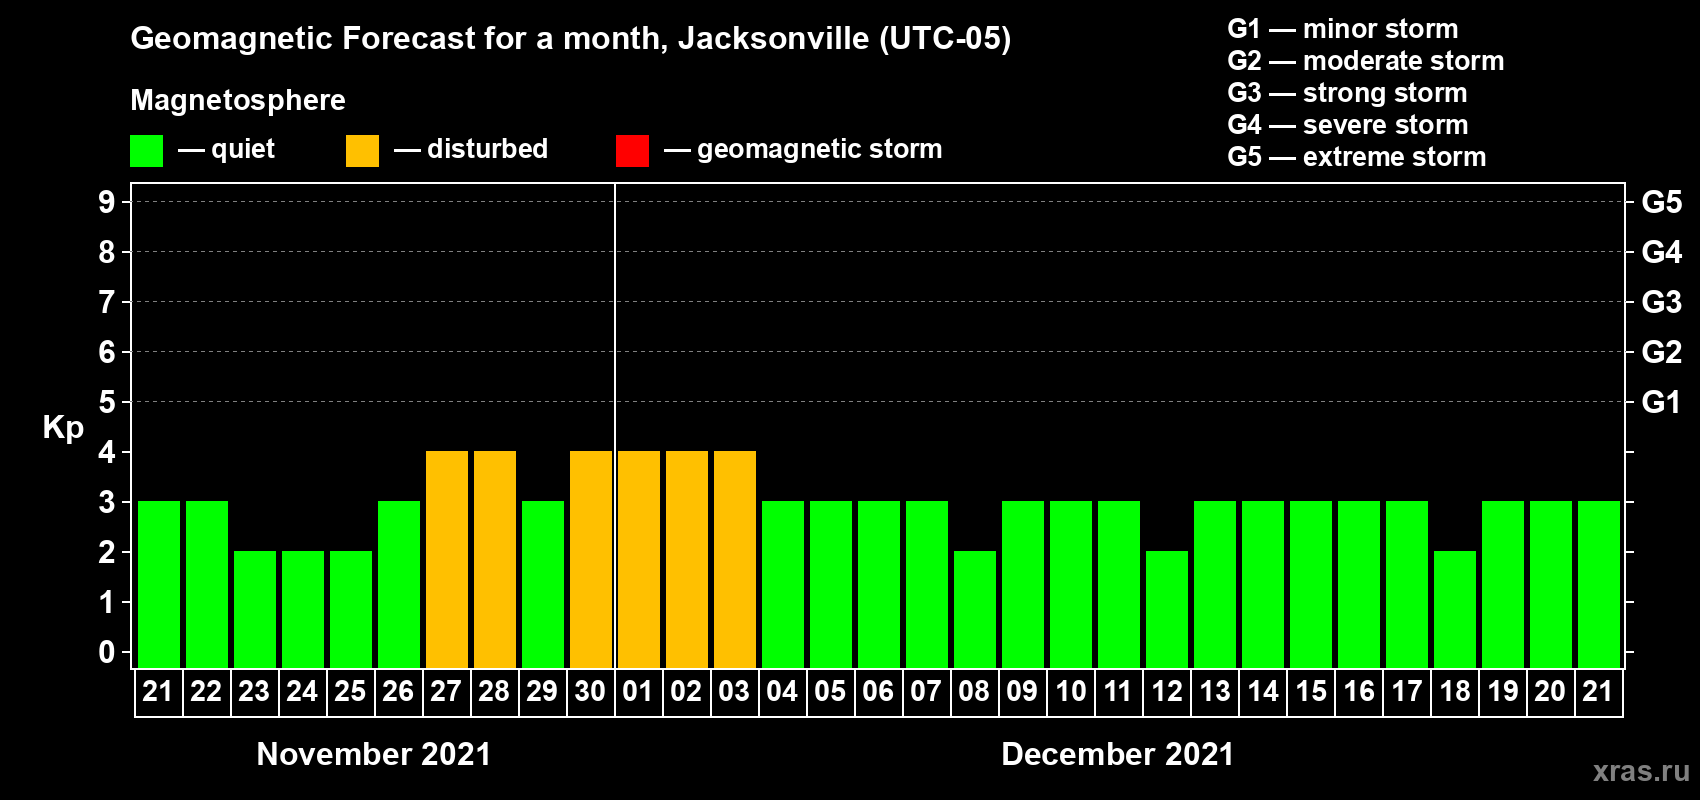Viewport: 1700px width, 800px height.
Task: Click the green bar for December 21
Action: click(1599, 584)
